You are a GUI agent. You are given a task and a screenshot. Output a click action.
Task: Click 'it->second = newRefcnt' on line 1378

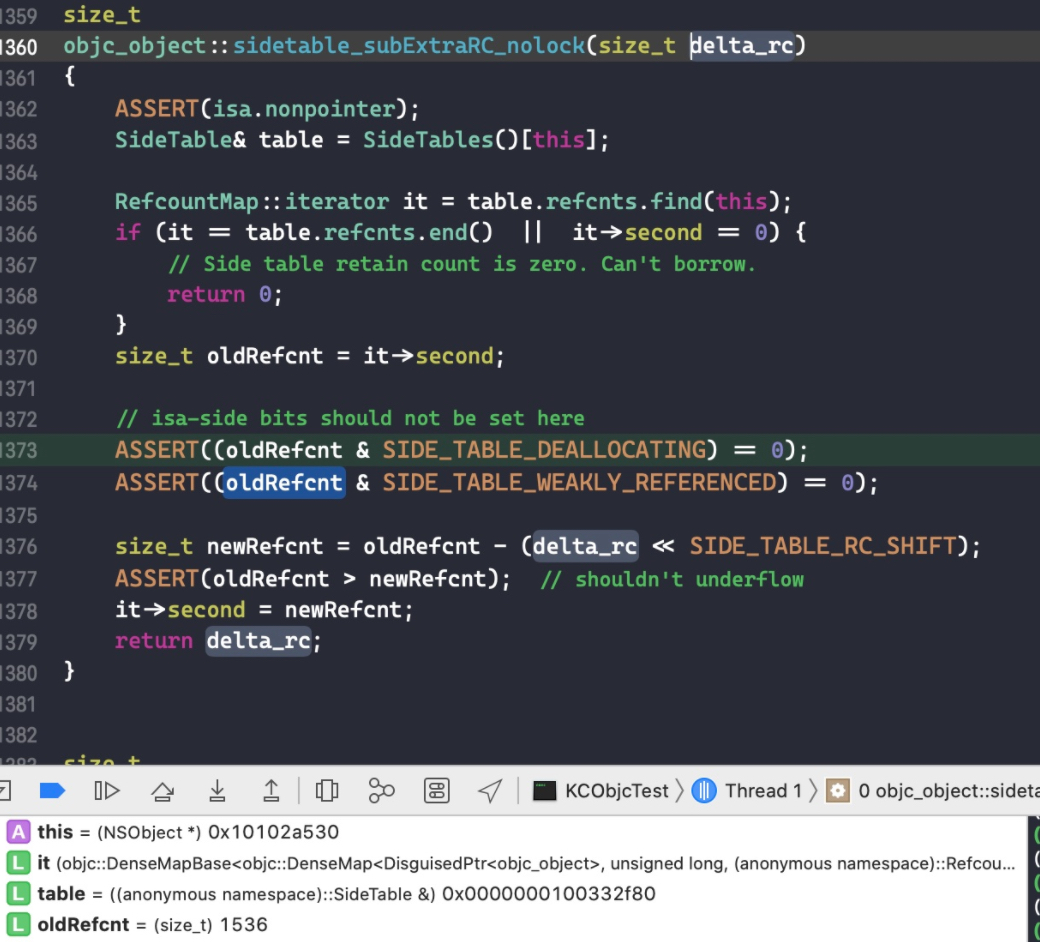(x=263, y=610)
